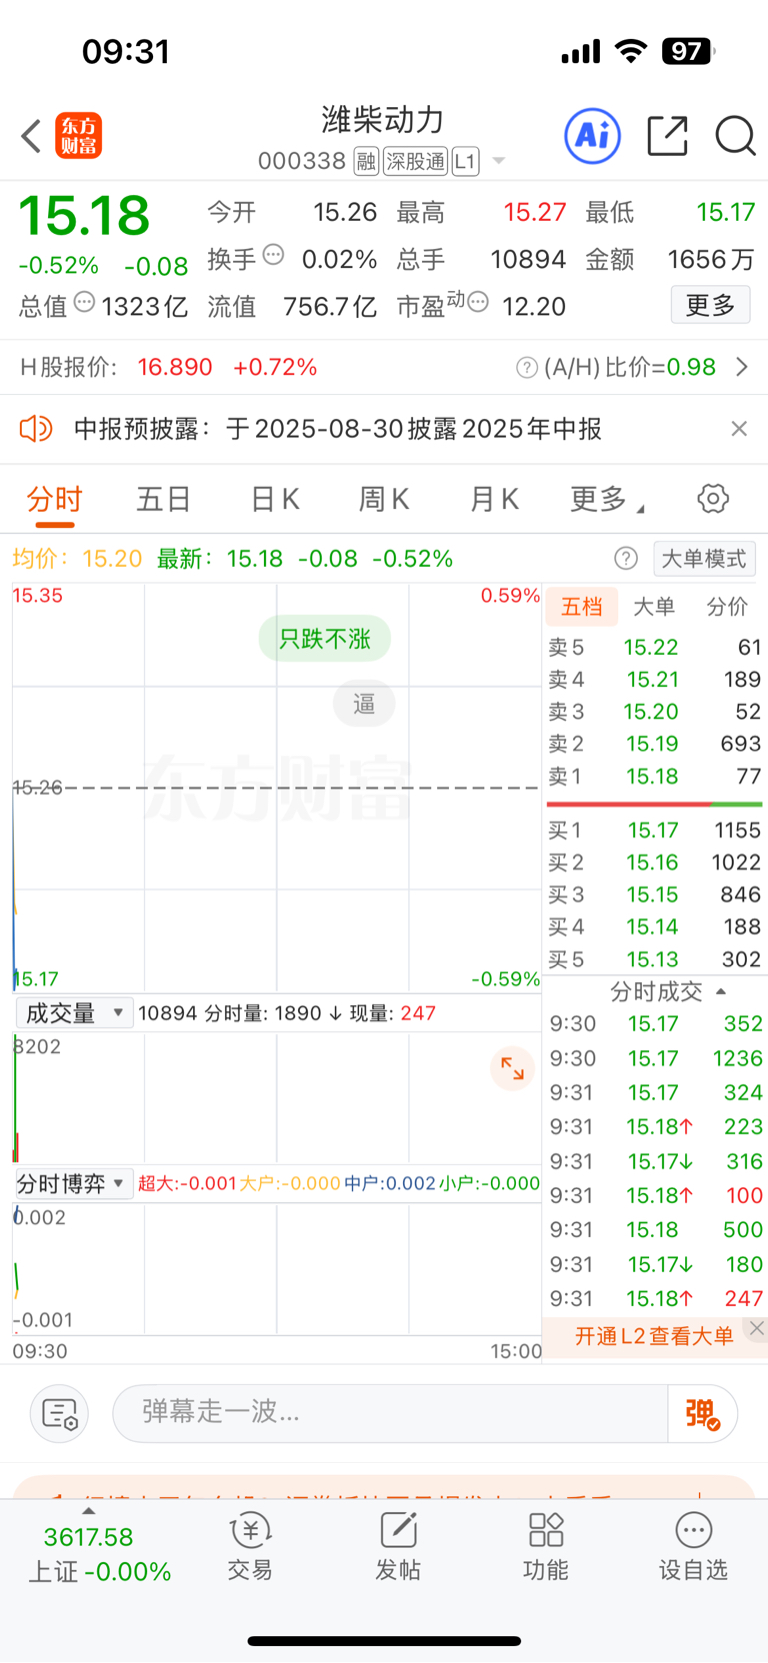768x1663 pixels.
Task: Switch to the 五日 tab
Action: coord(164,499)
